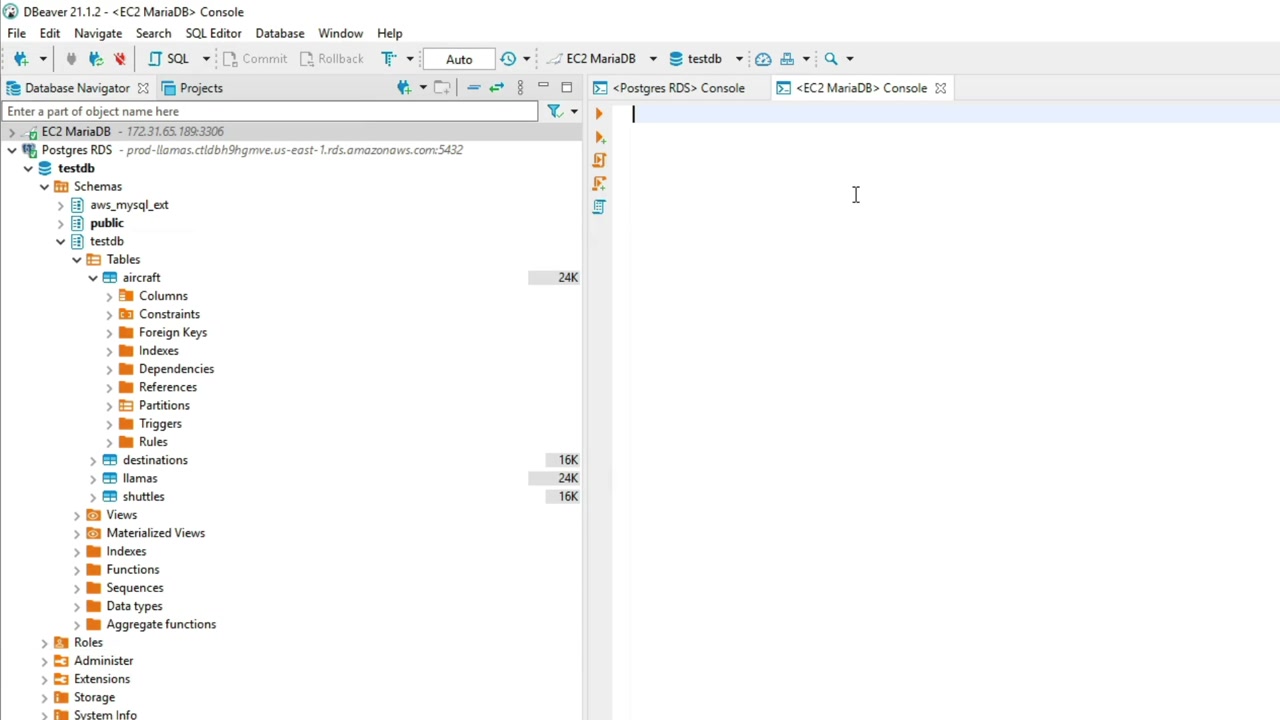The width and height of the screenshot is (1280, 720).
Task: Select the Aggregate functions folder
Action: coord(161,624)
